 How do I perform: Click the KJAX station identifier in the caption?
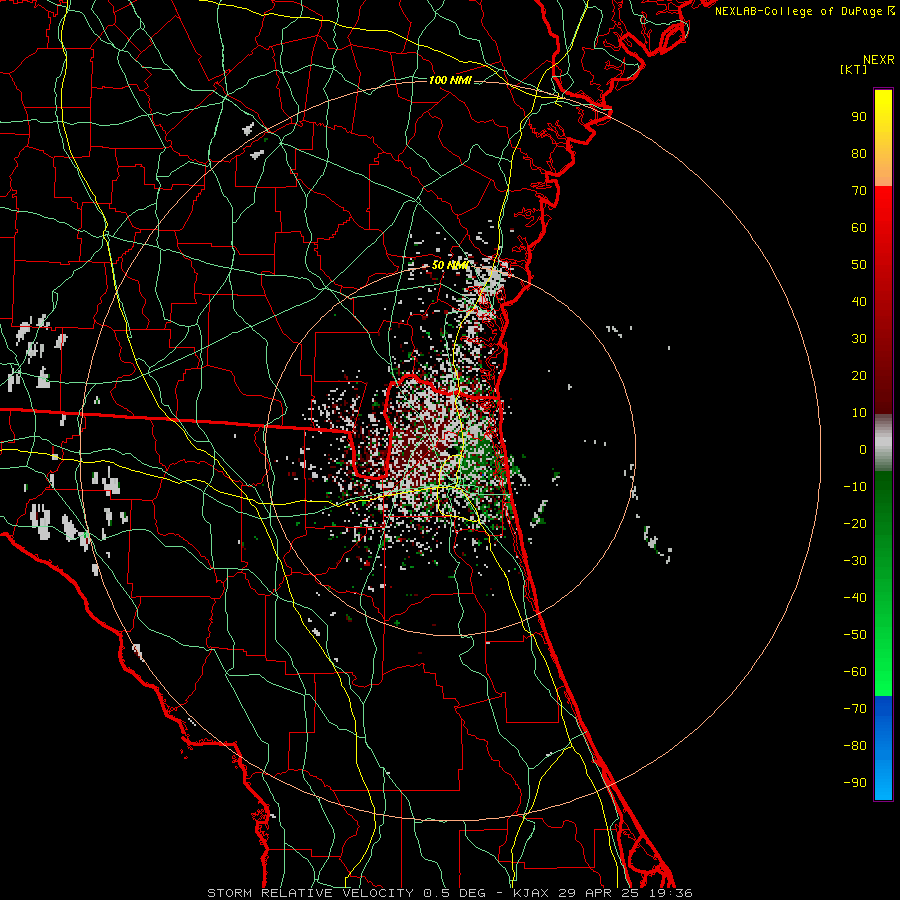531,893
